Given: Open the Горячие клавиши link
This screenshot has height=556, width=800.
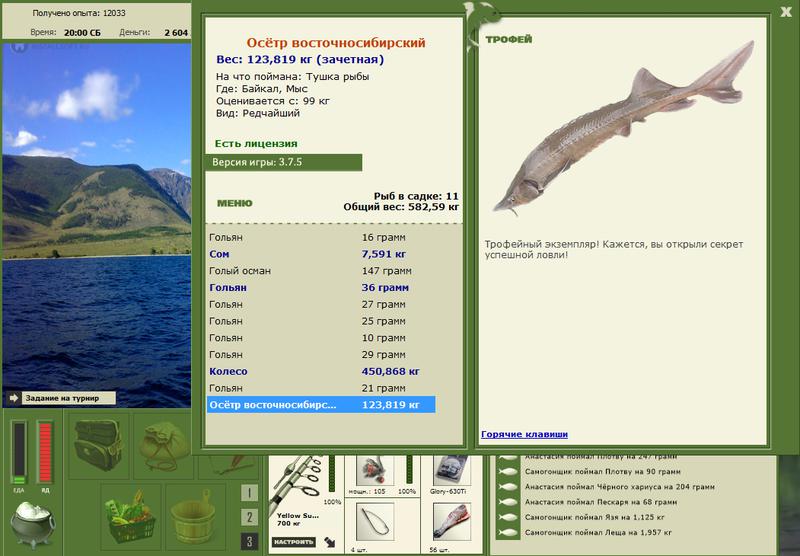Looking at the screenshot, I should pyautogui.click(x=524, y=434).
